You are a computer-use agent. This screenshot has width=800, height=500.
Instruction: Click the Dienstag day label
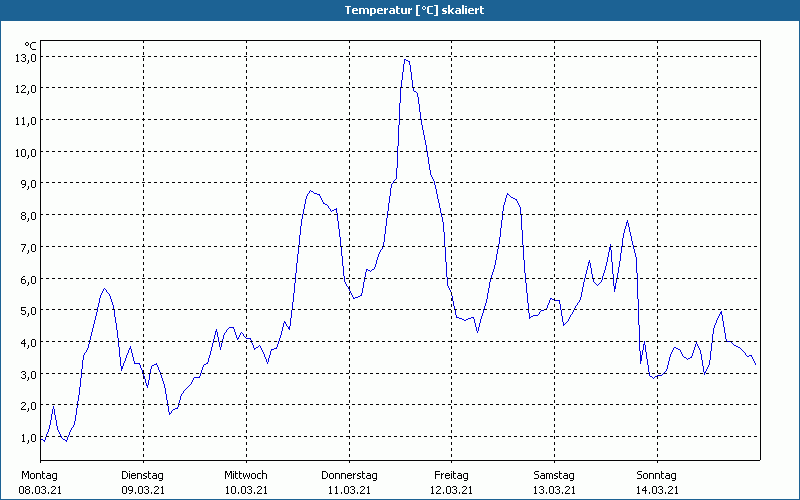[142, 476]
